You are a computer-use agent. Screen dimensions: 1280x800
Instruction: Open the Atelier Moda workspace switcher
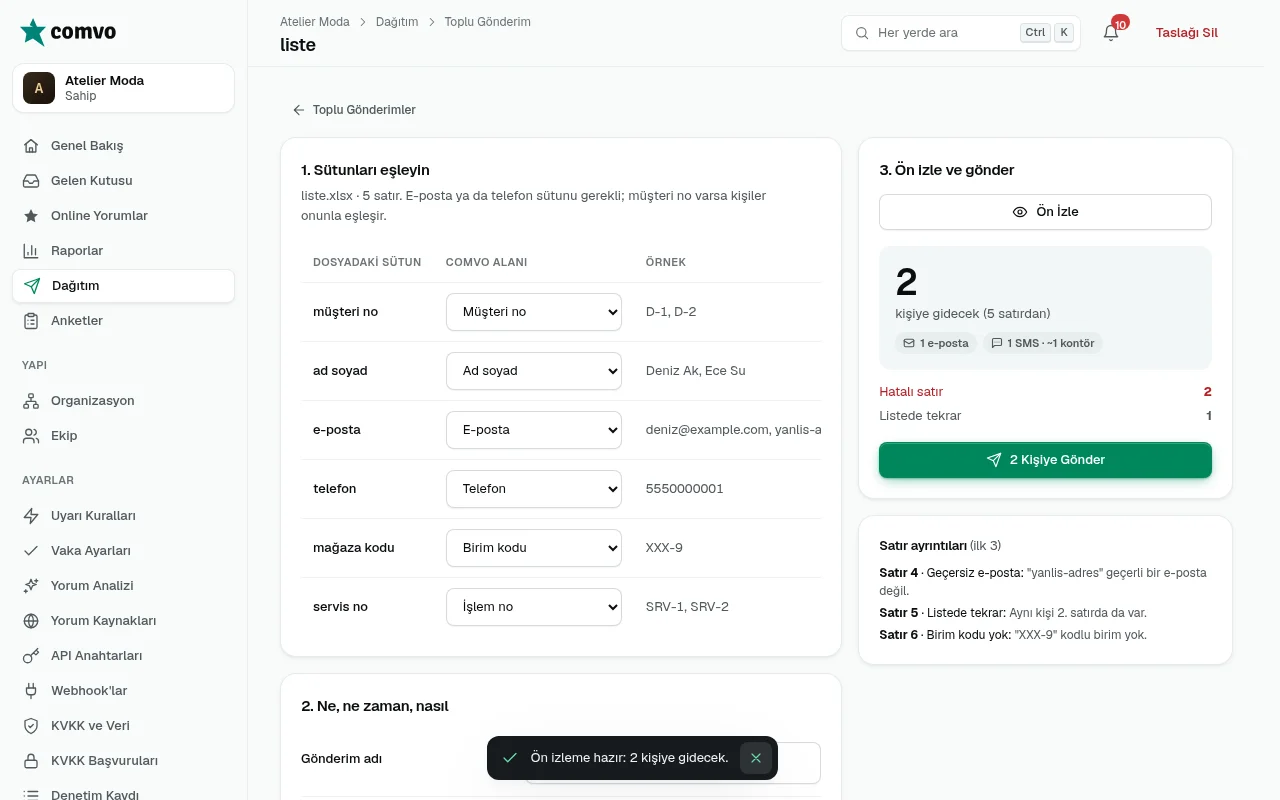[x=124, y=88]
